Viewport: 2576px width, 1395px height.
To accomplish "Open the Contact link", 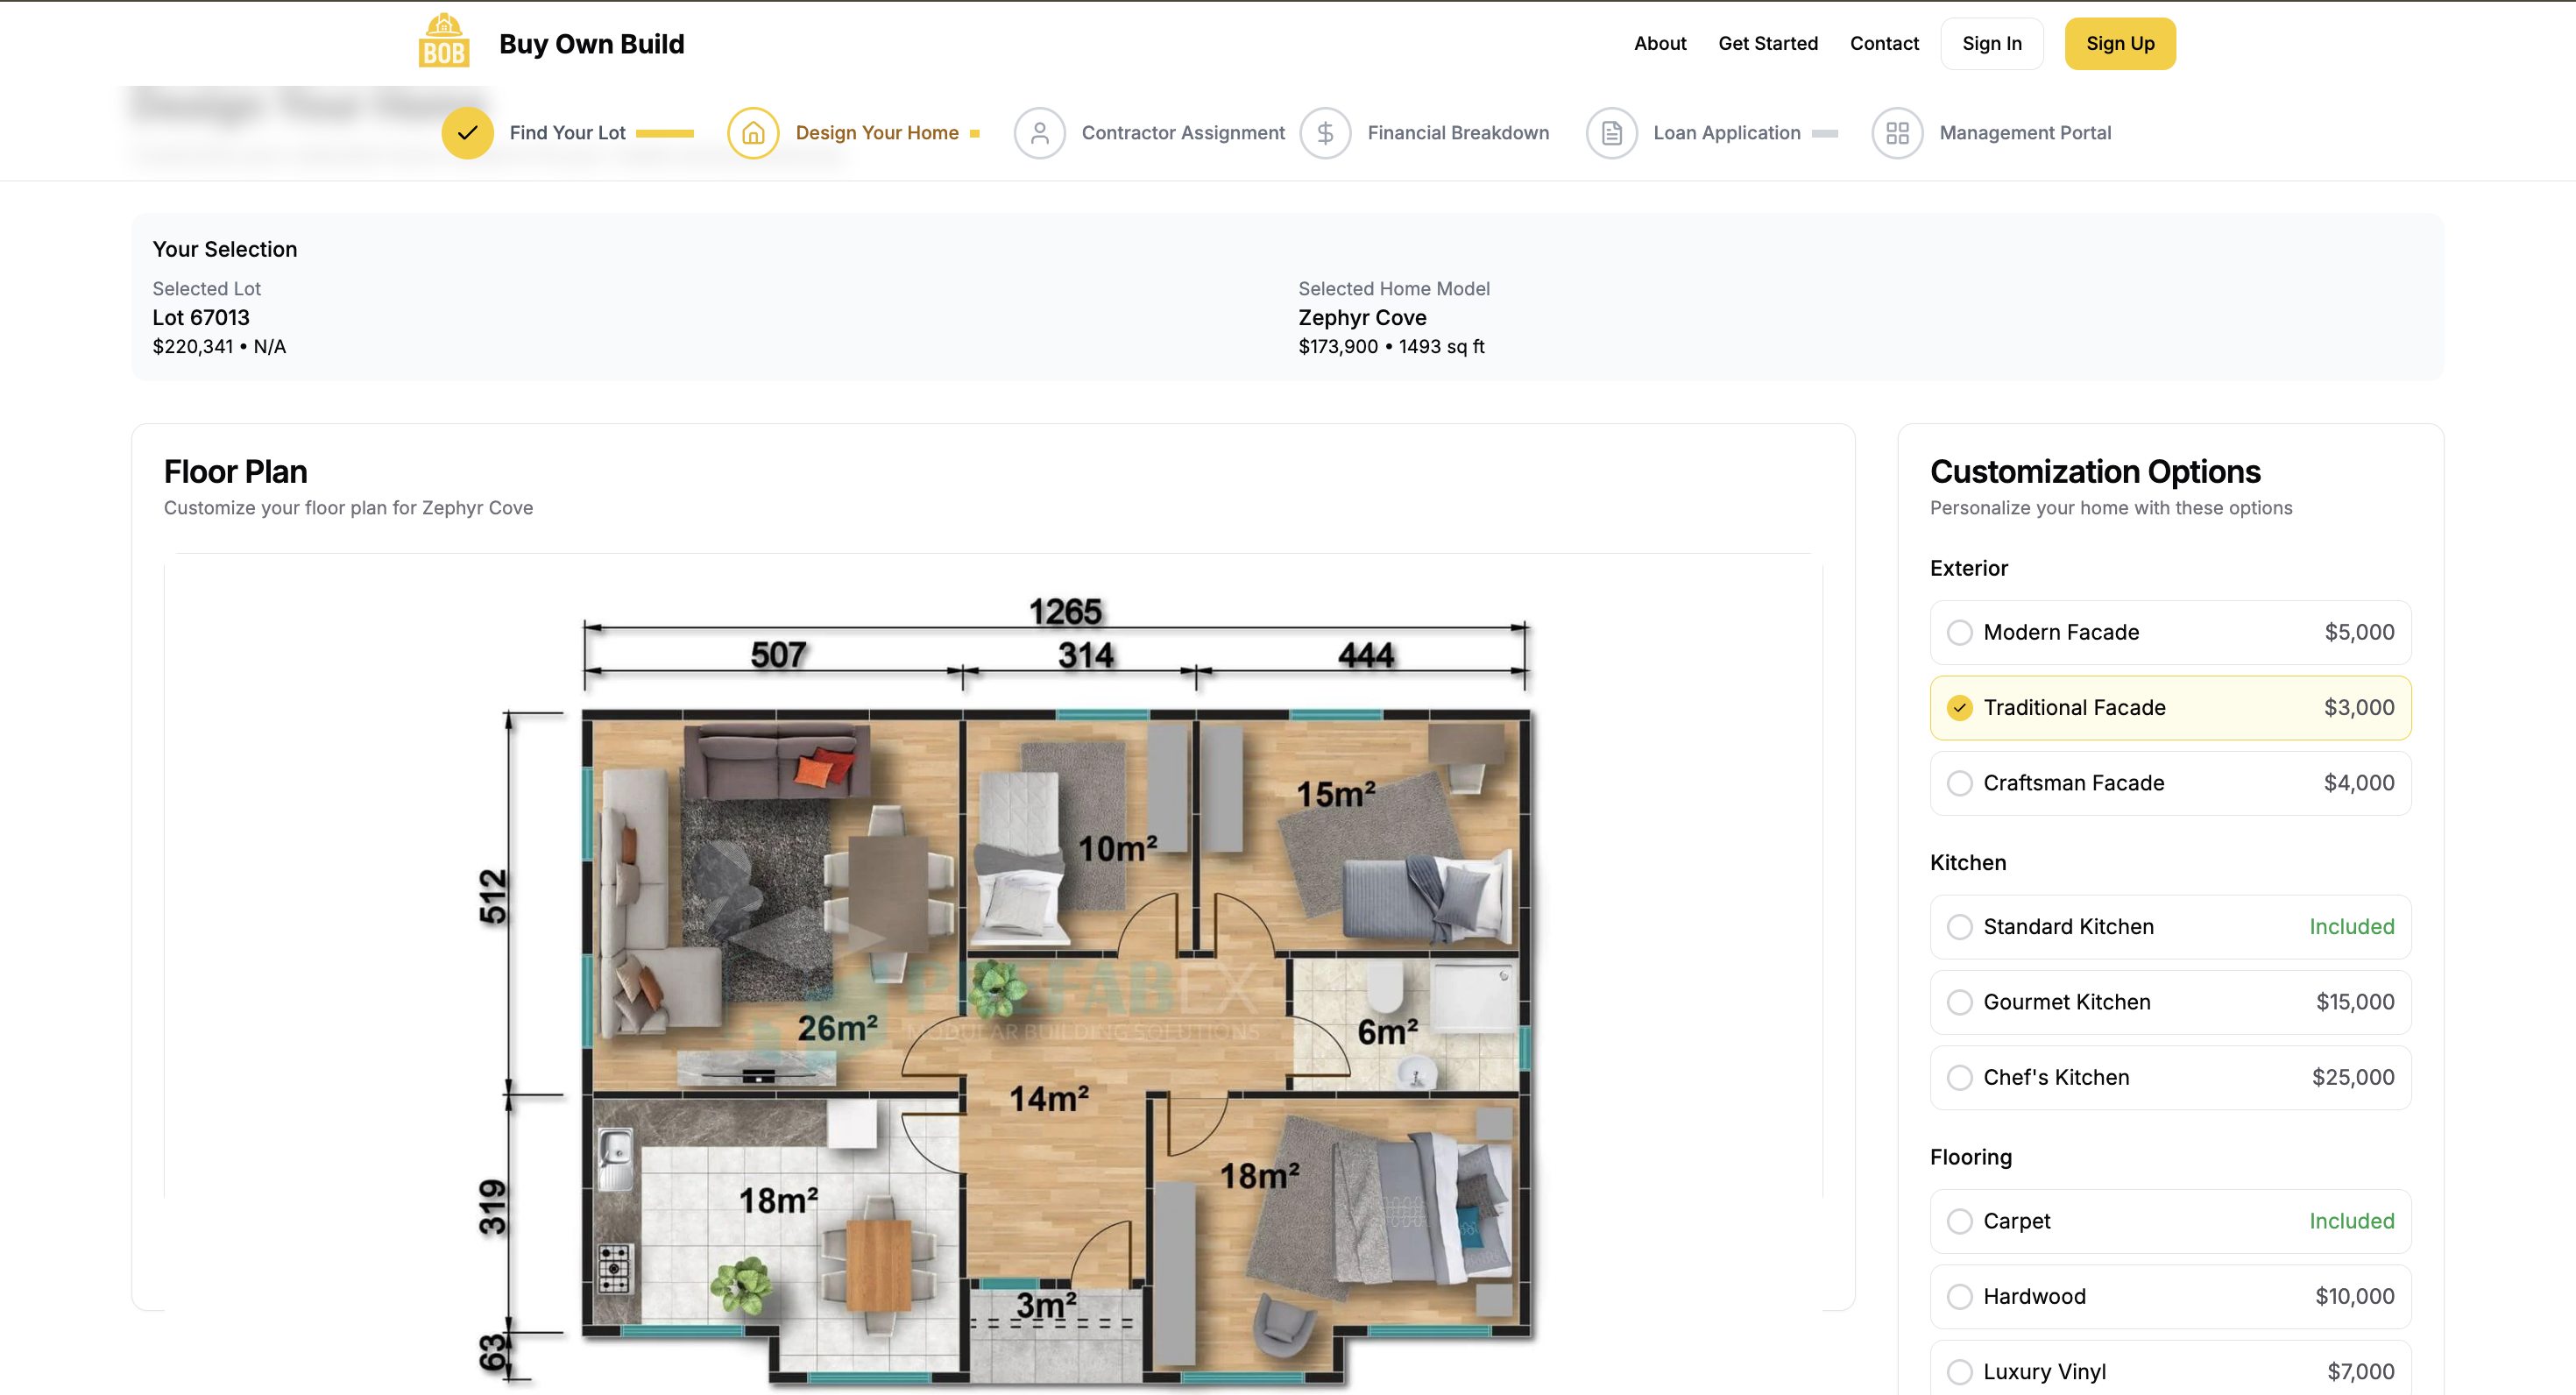I will (x=1884, y=43).
